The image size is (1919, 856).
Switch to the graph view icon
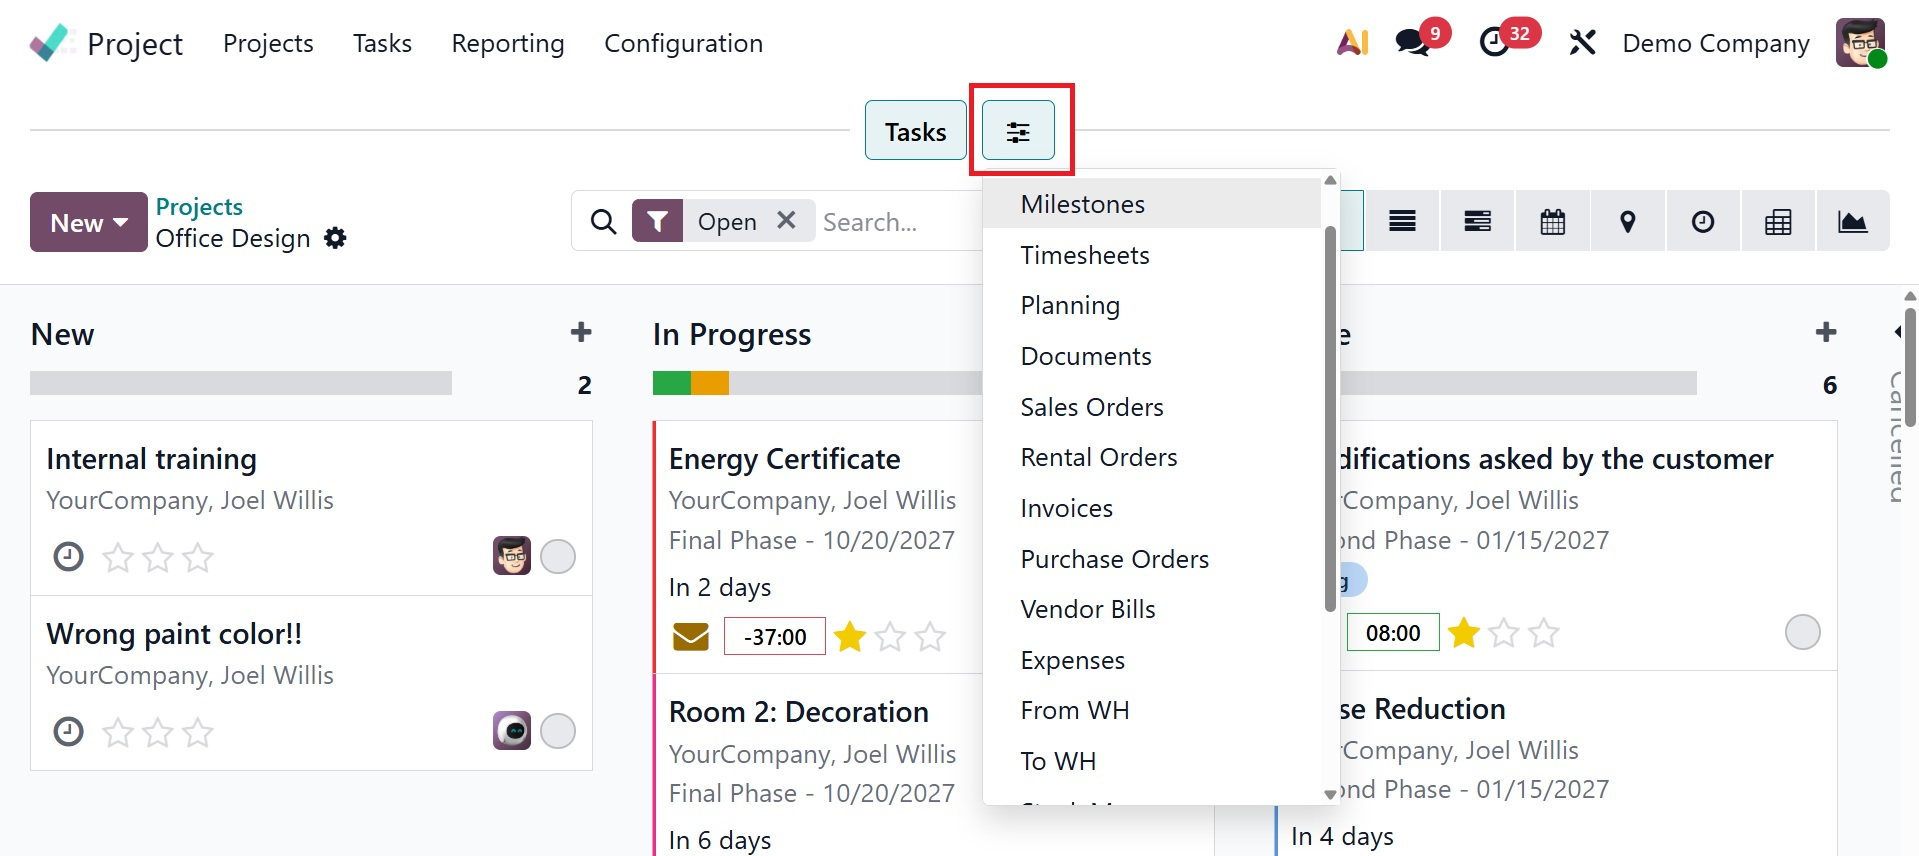pyautogui.click(x=1852, y=221)
